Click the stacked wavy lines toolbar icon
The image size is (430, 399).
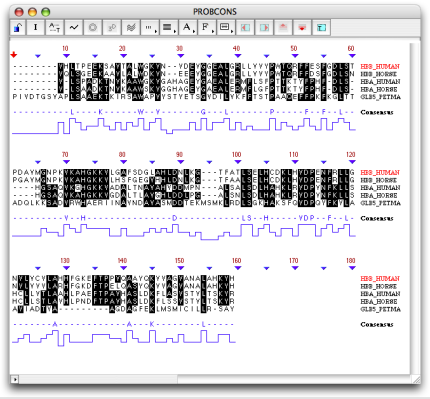[131, 27]
